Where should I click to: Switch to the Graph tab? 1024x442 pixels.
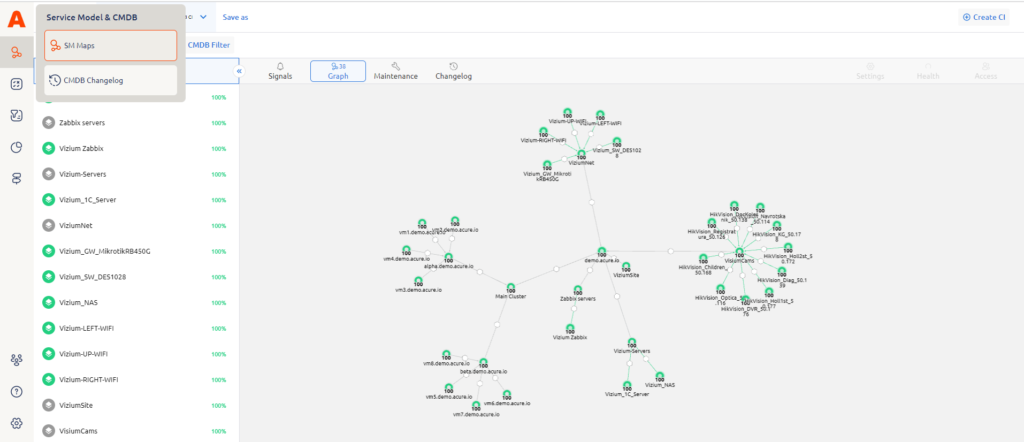[338, 71]
